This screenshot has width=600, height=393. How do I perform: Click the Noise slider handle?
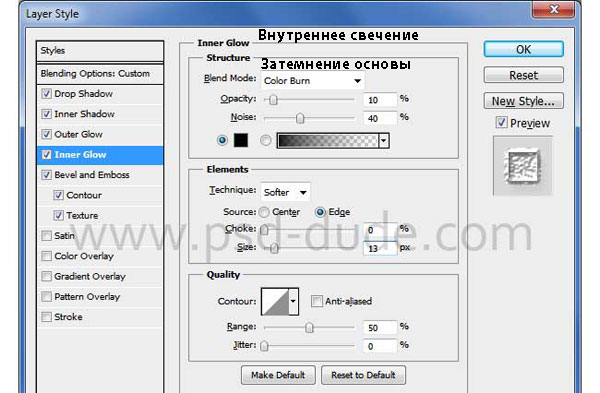pos(300,118)
